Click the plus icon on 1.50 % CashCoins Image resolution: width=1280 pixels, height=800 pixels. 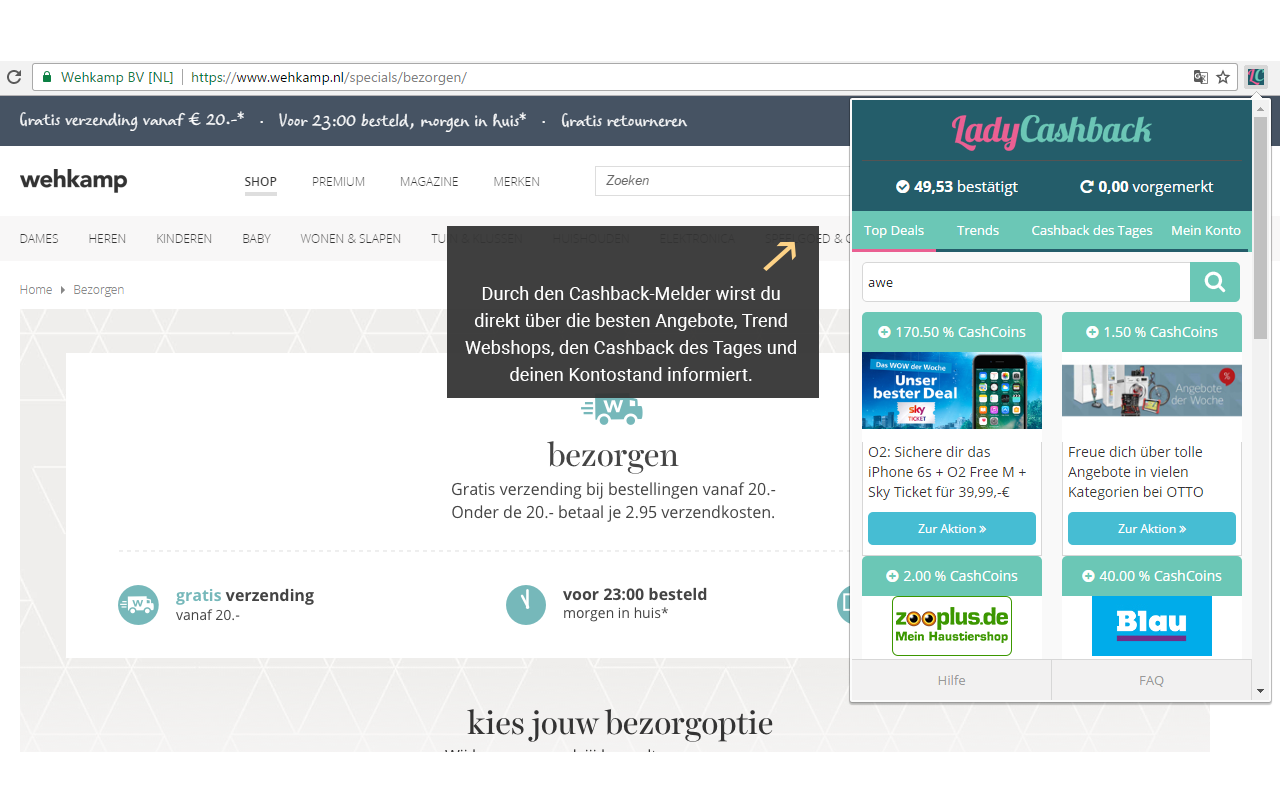(1092, 332)
